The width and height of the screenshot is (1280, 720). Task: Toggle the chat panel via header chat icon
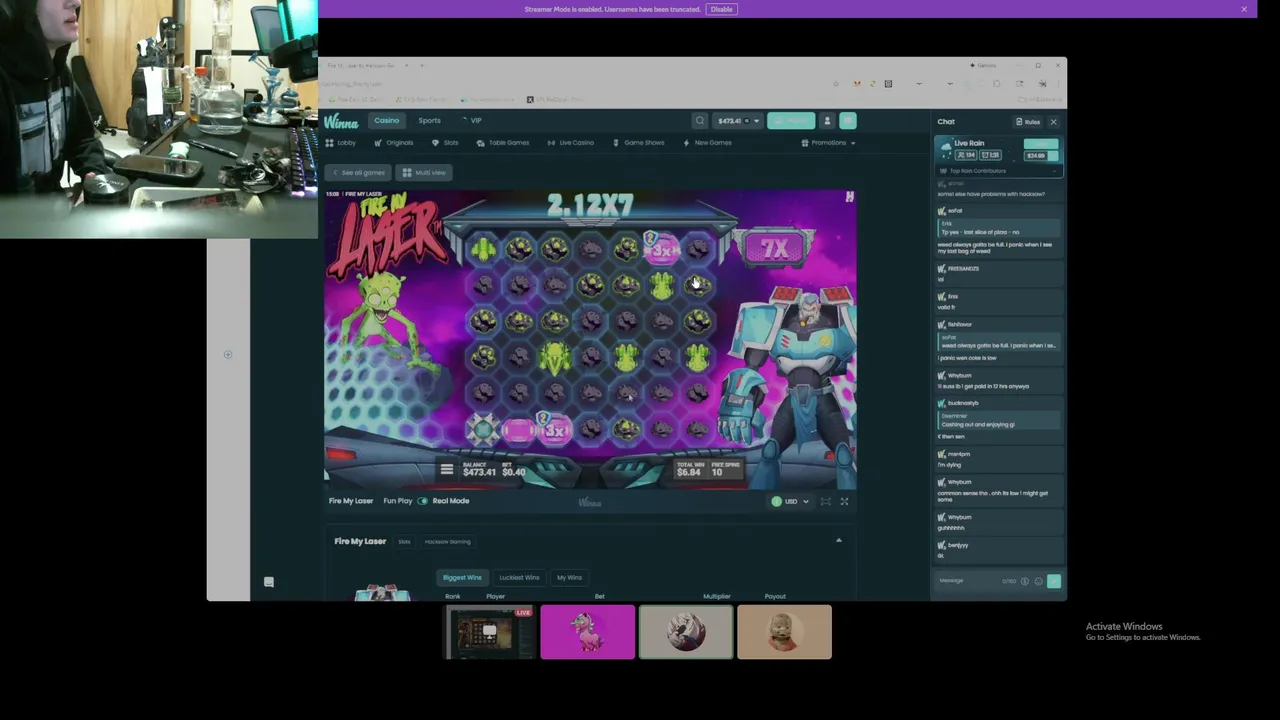(848, 120)
